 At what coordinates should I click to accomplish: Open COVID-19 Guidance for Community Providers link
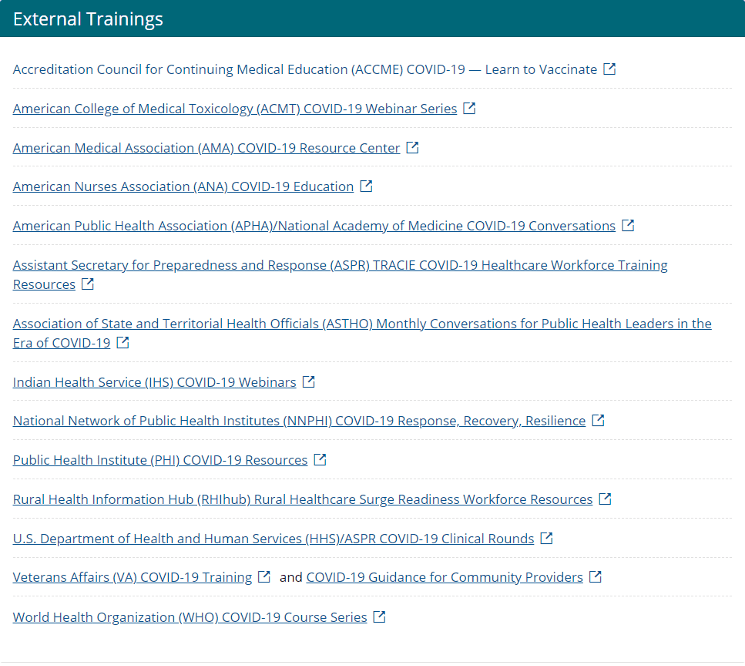click(444, 578)
